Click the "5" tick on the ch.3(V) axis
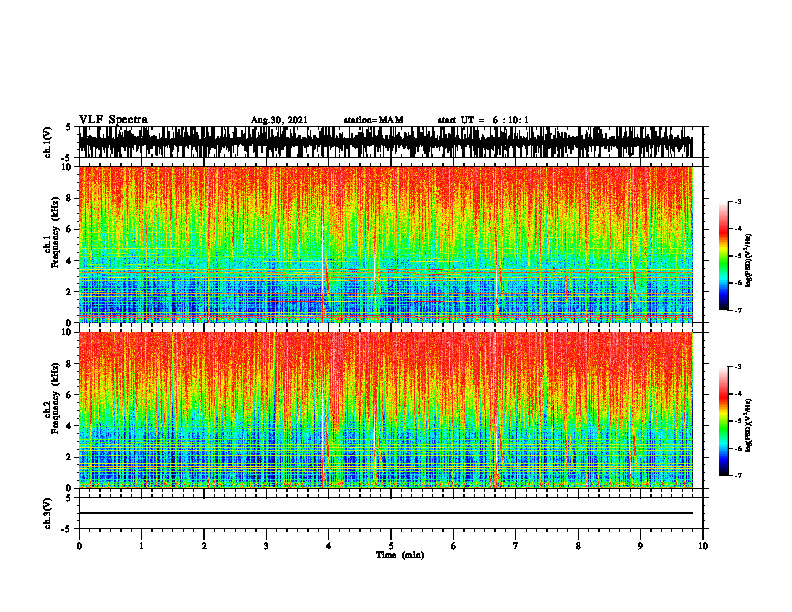 point(68,498)
